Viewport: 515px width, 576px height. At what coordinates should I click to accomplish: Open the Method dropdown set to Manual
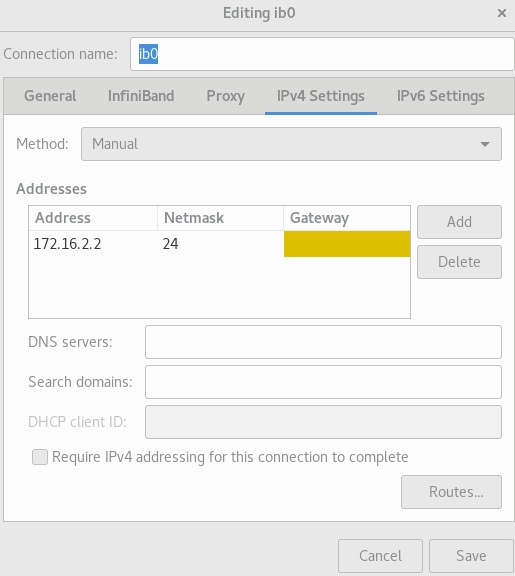(291, 144)
